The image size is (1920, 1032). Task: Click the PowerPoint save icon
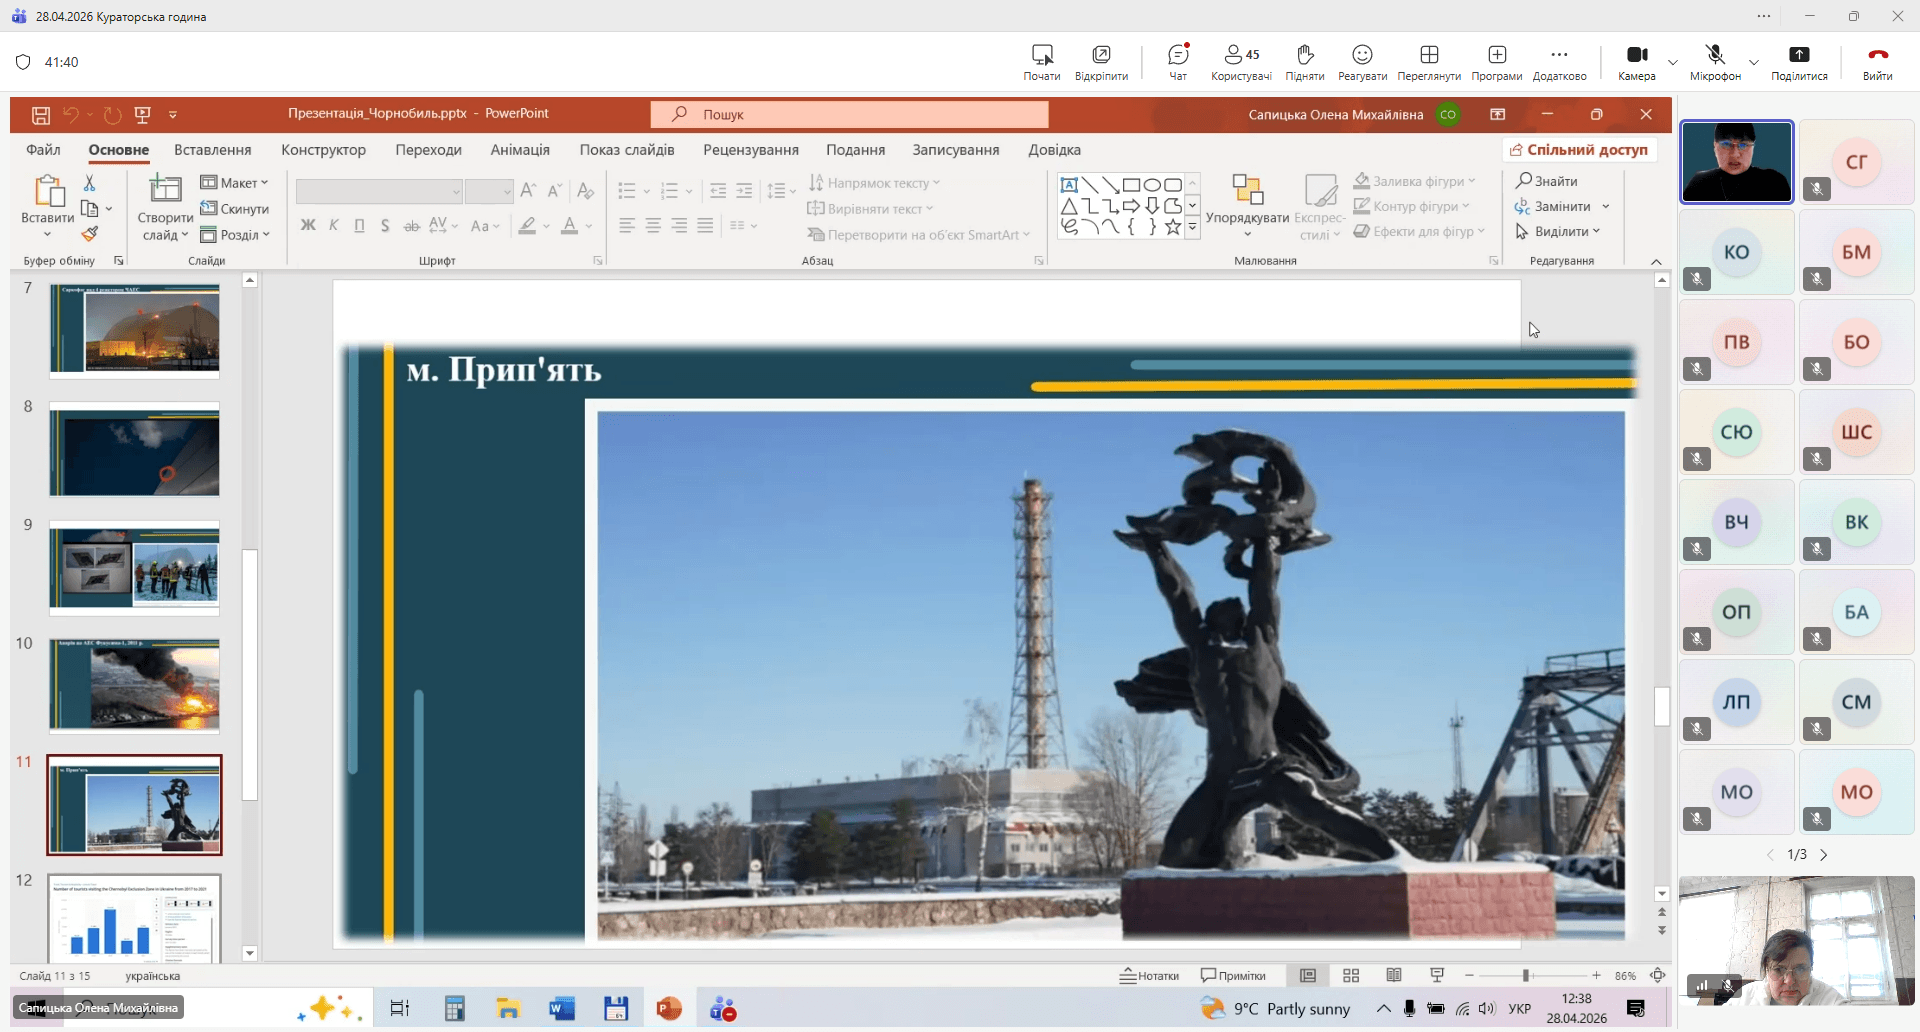[x=41, y=115]
